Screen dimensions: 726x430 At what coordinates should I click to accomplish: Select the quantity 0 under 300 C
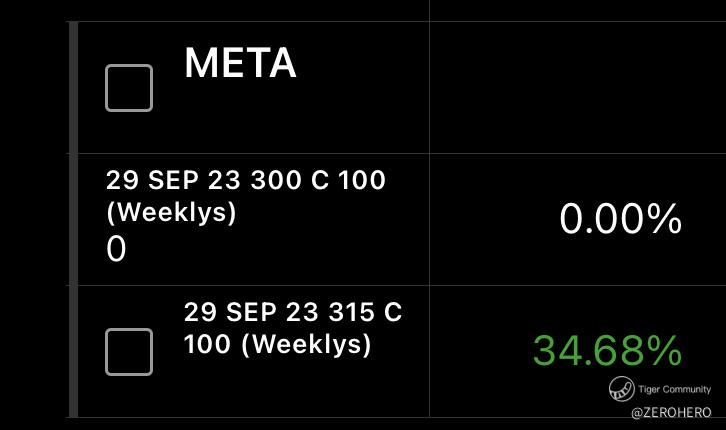tap(116, 250)
